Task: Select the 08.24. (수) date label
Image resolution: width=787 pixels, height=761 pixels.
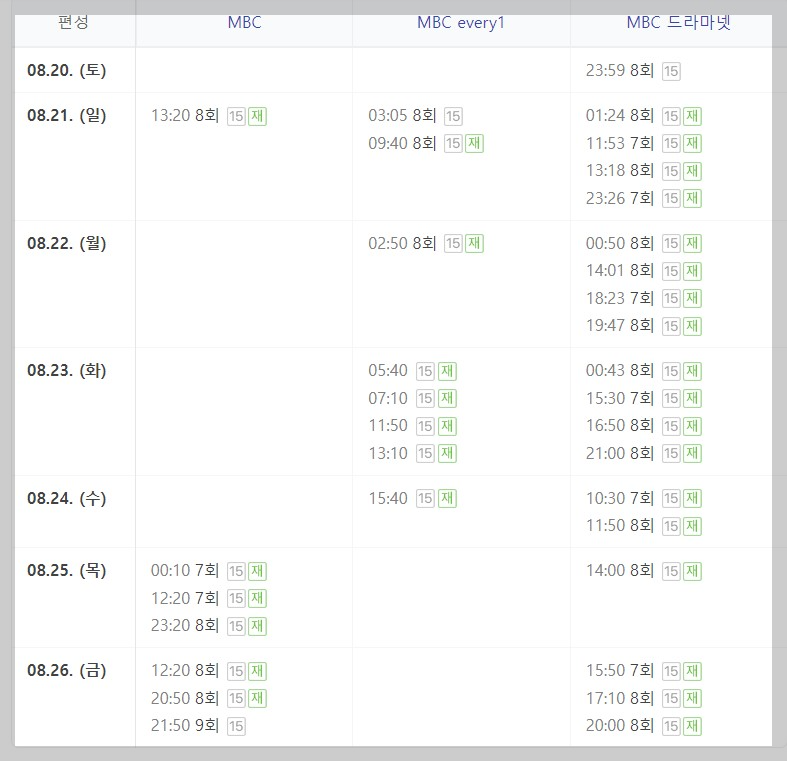Action: click(x=67, y=498)
